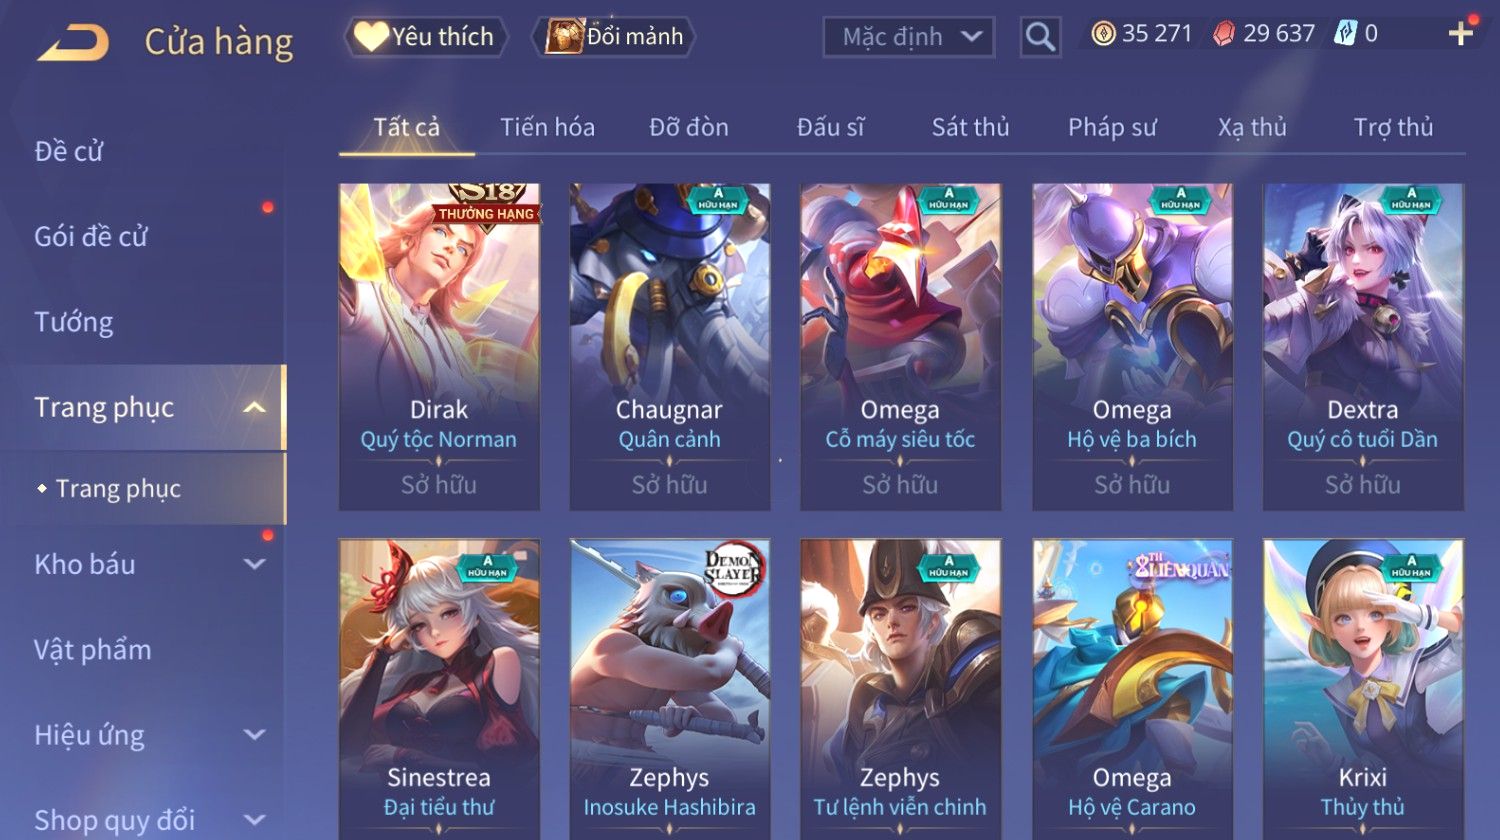The image size is (1500, 840).
Task: Tap the plus icon to add currency
Action: click(1461, 34)
